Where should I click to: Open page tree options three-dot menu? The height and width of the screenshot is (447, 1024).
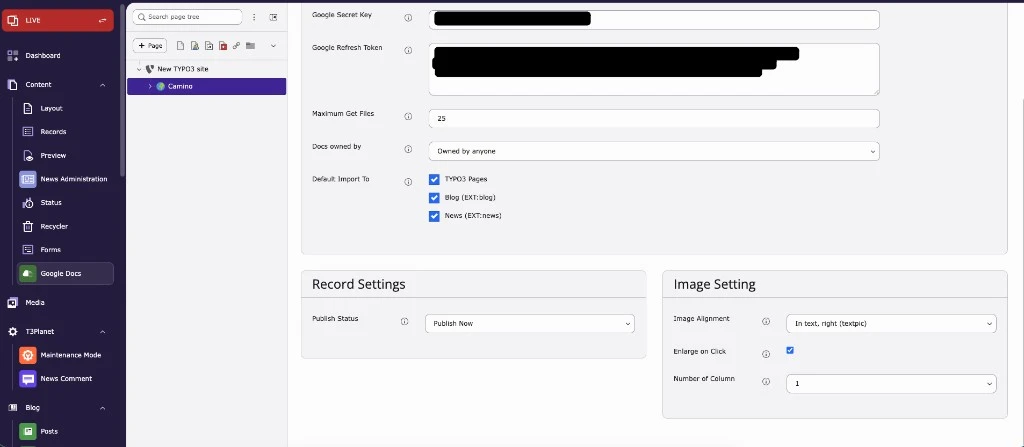coord(255,18)
